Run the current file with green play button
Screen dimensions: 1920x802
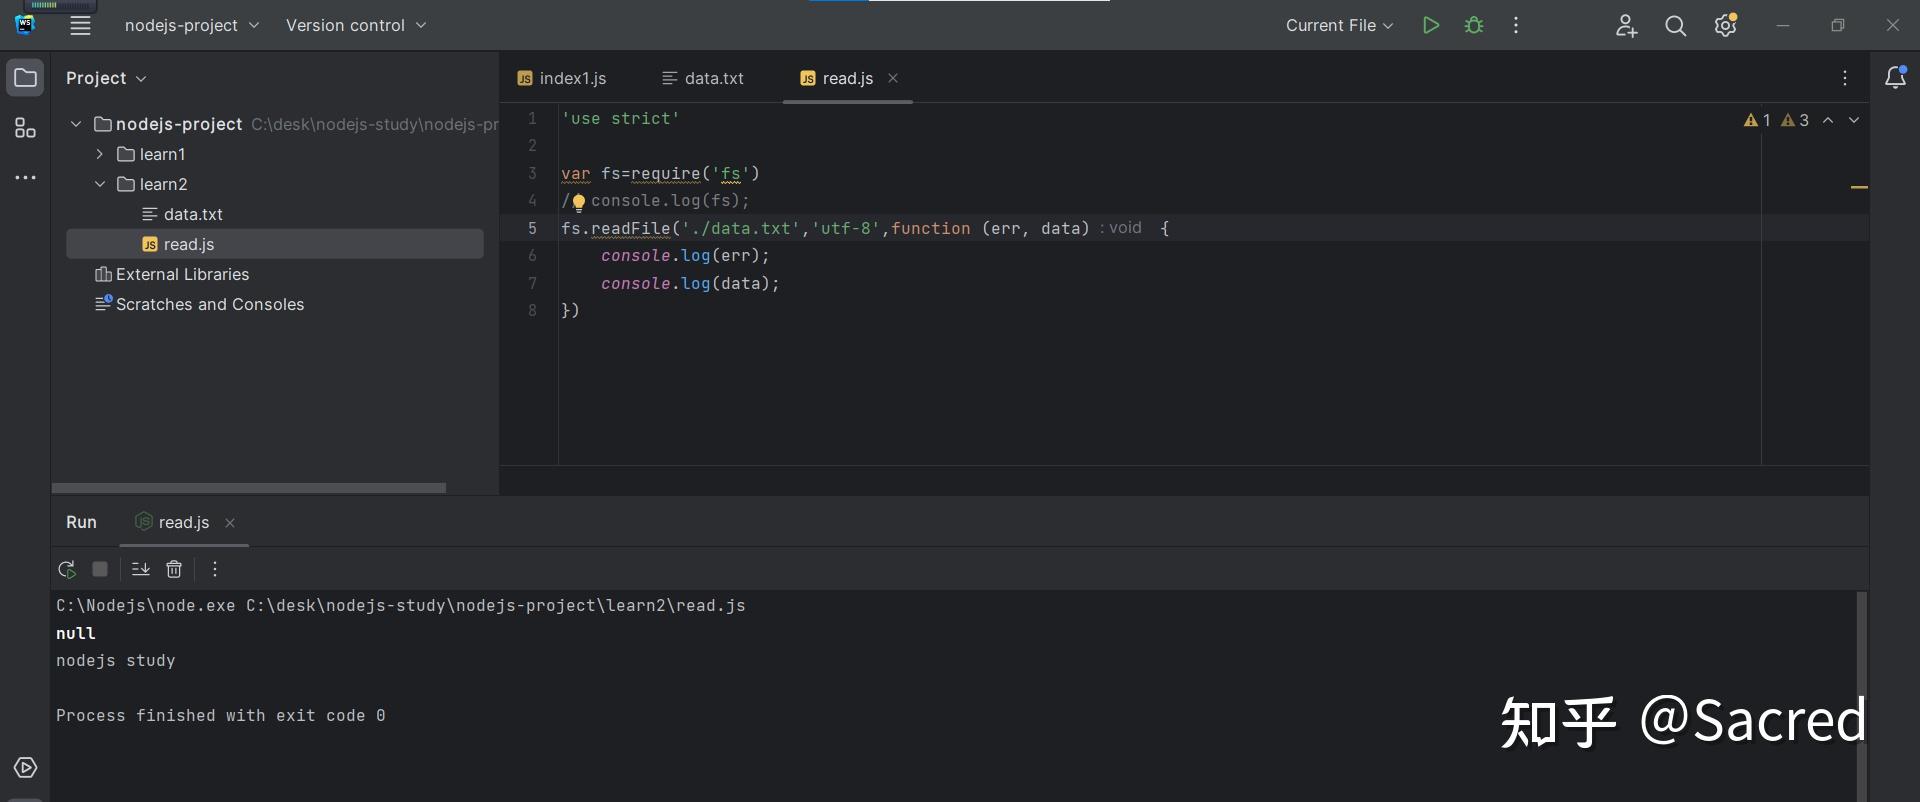[x=1431, y=26]
